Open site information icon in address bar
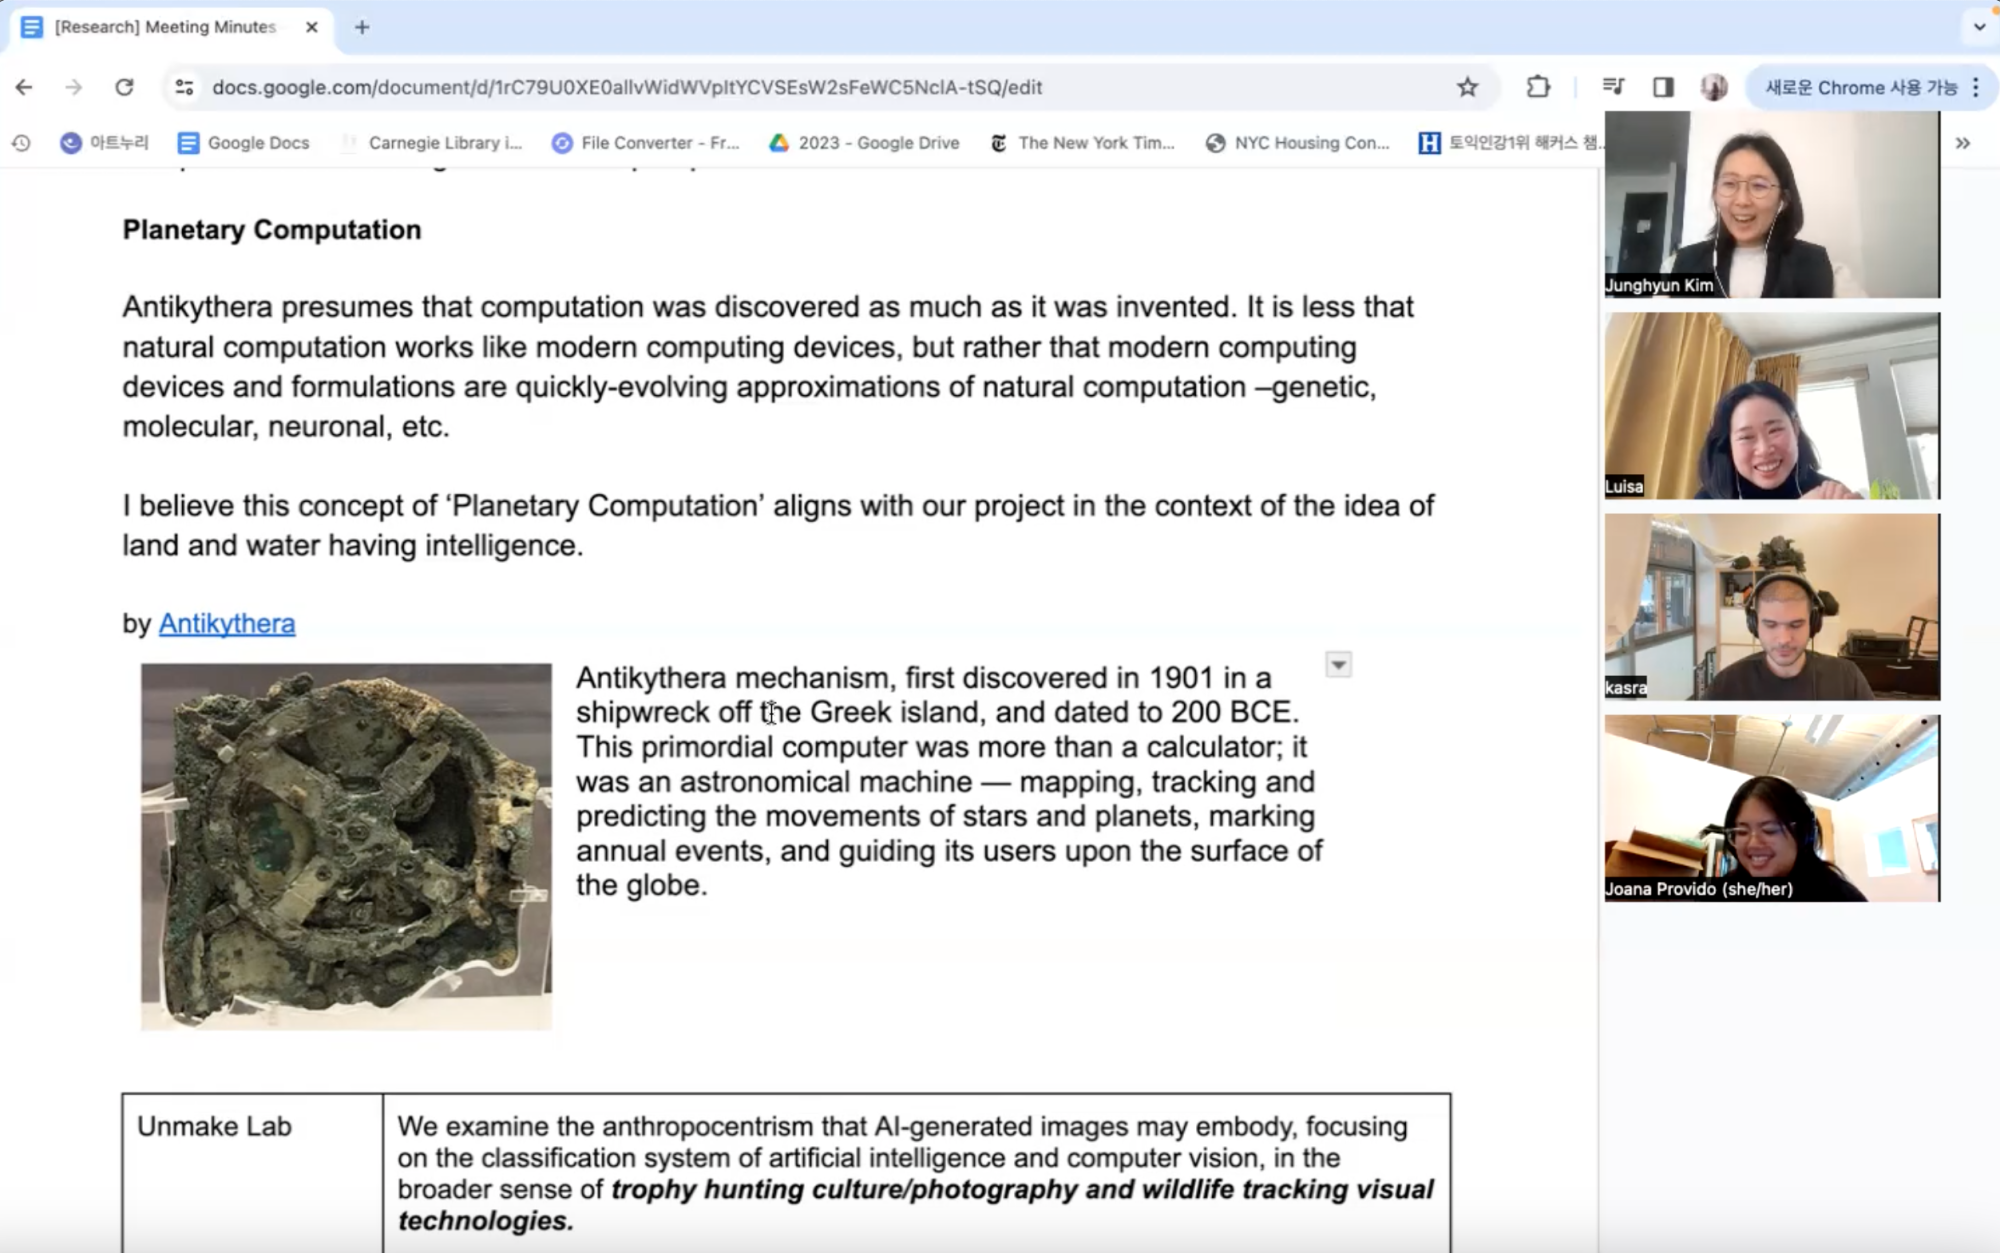 [184, 87]
